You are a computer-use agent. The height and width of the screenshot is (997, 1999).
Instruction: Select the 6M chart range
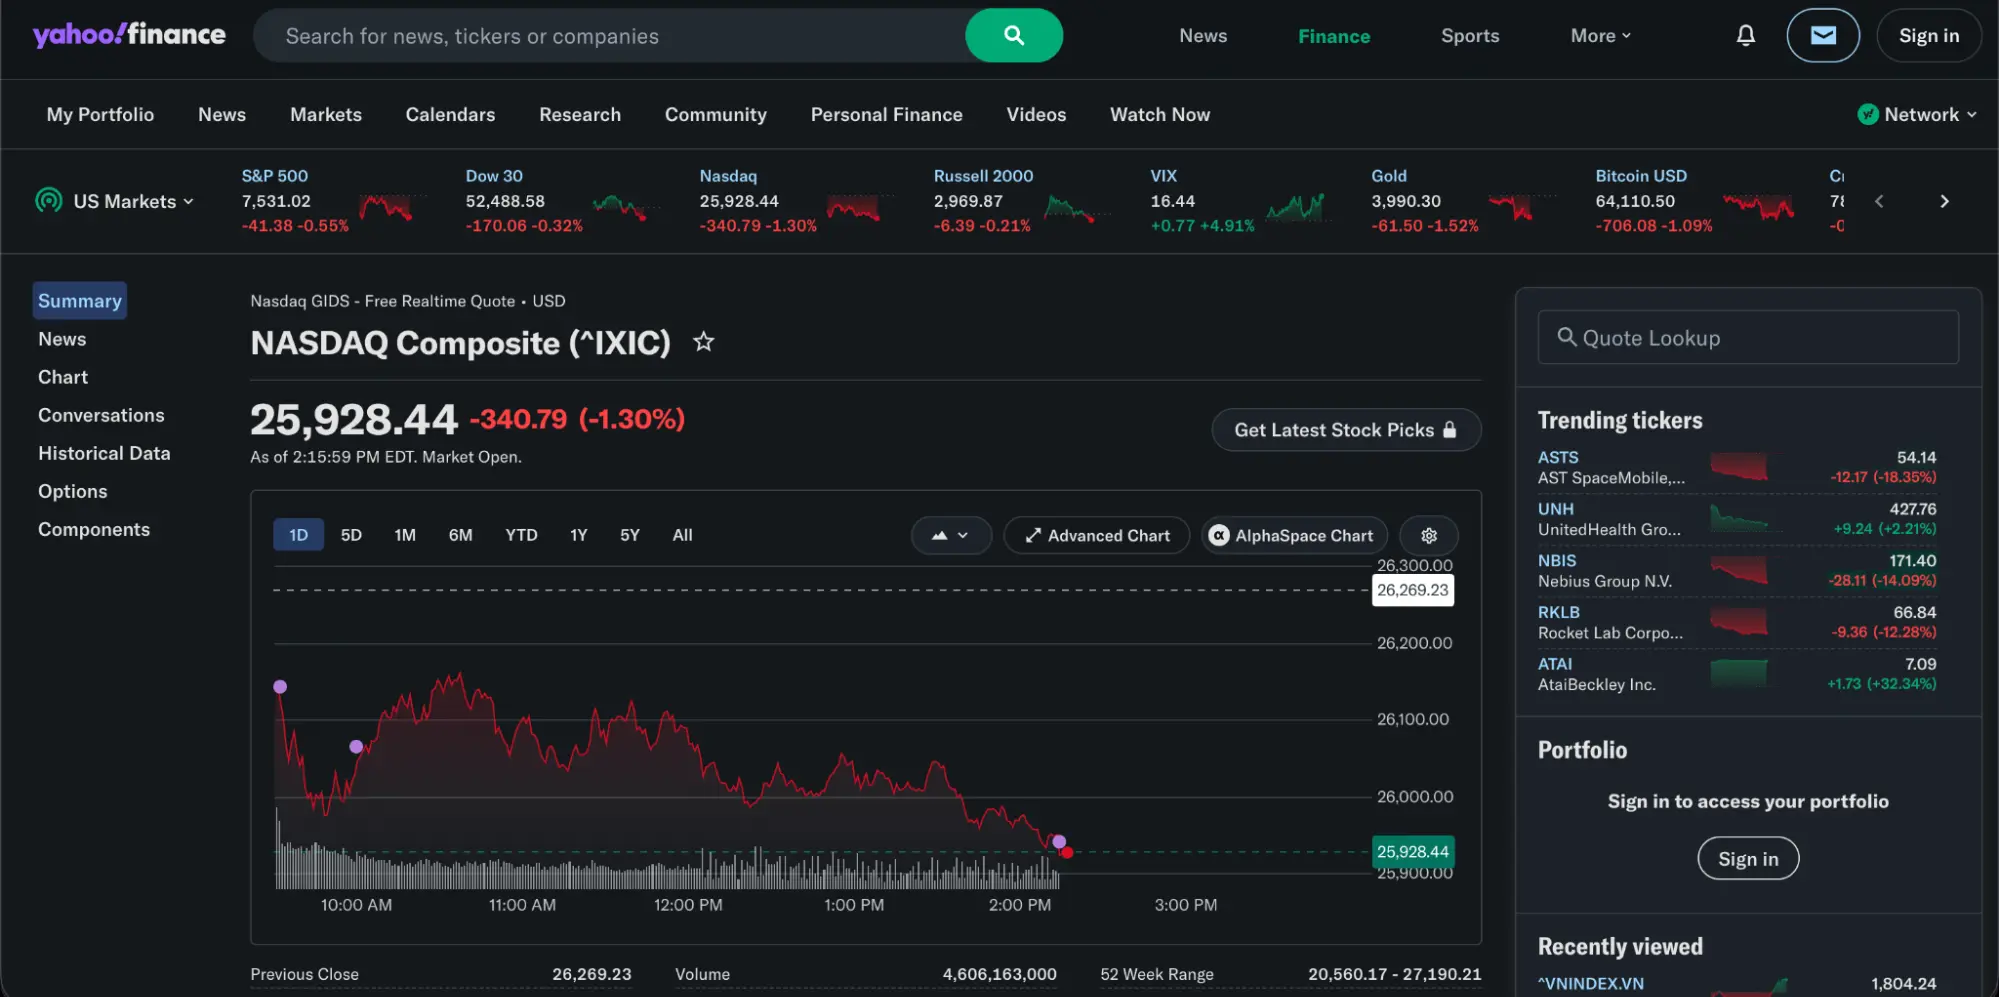click(460, 535)
